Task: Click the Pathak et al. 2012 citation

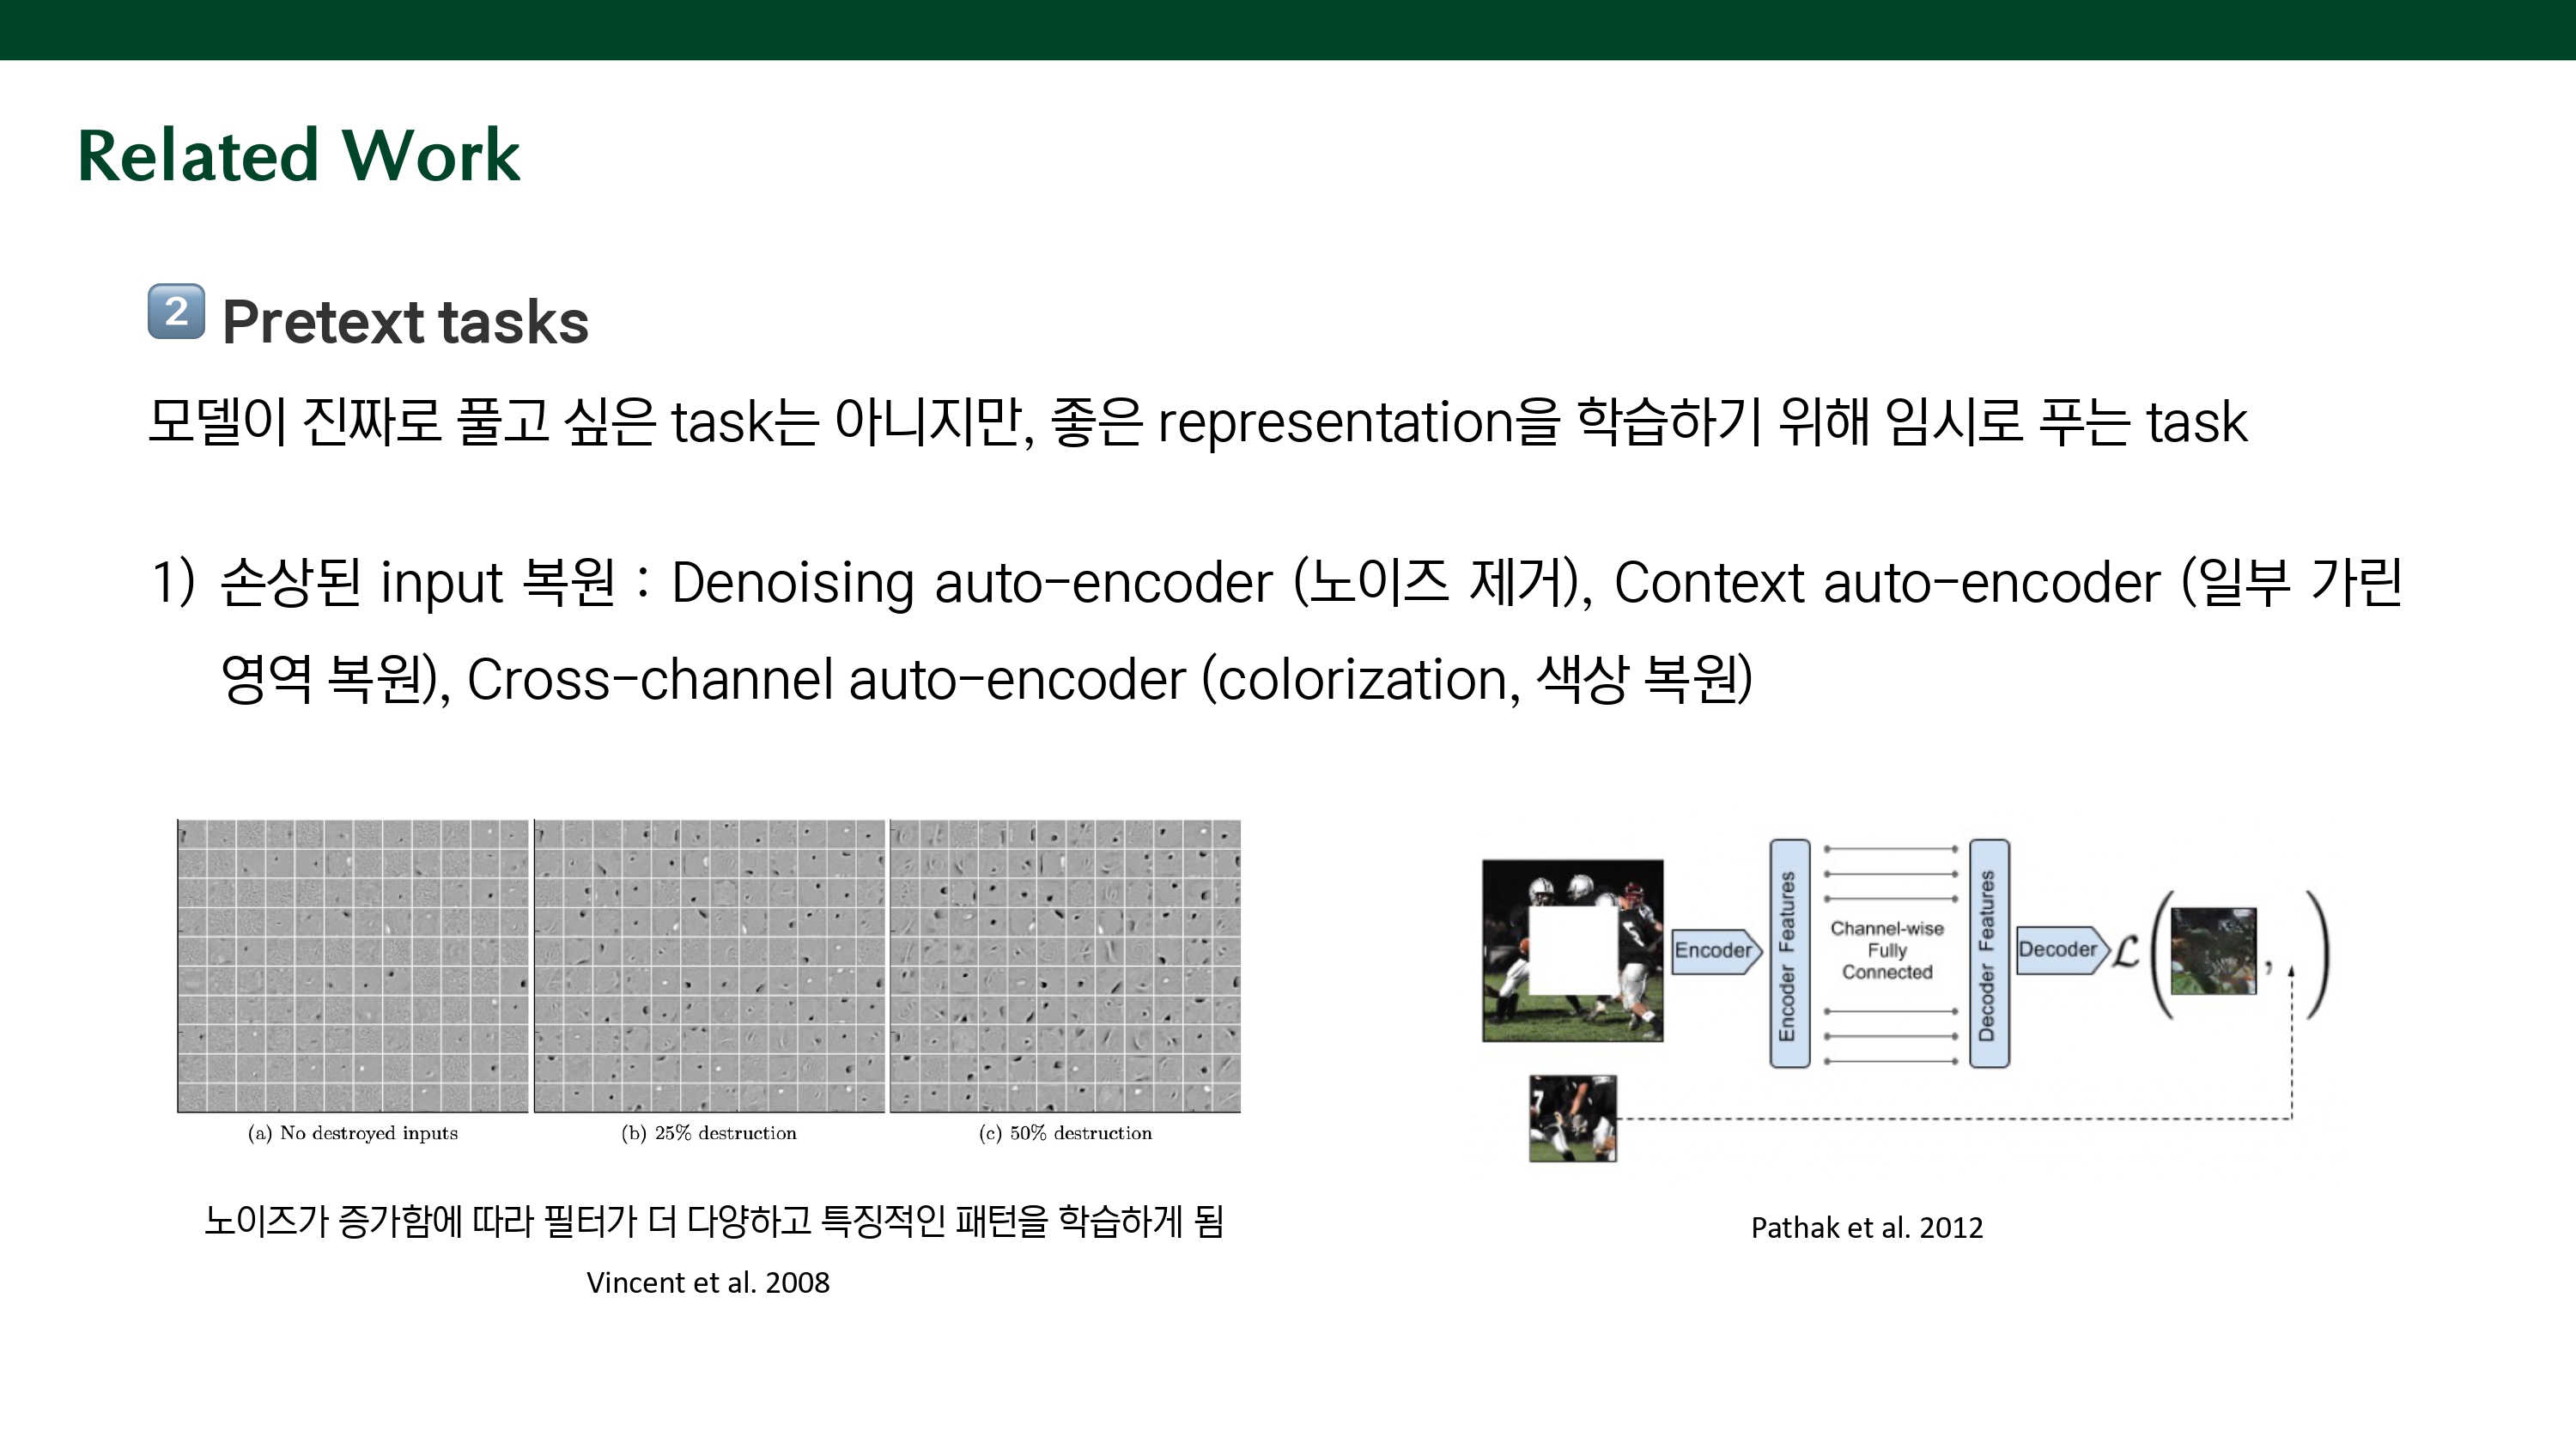Action: [x=1866, y=1227]
